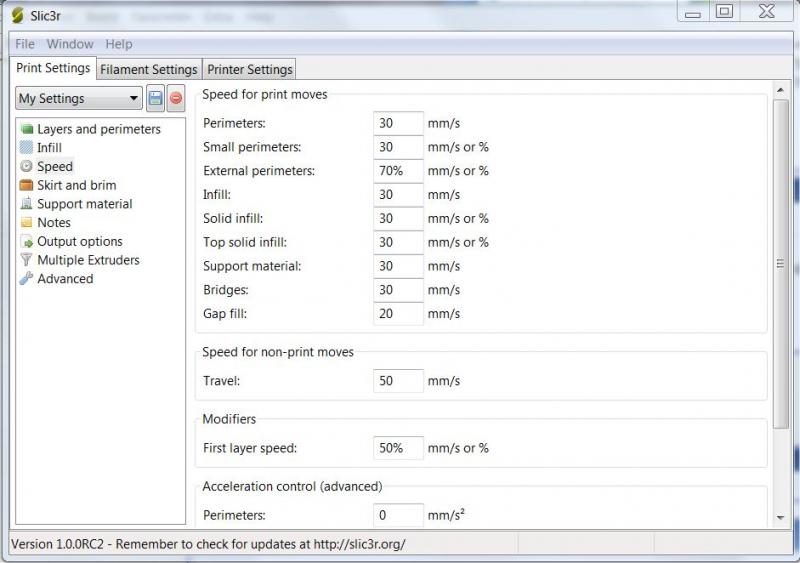Click the Top solid infill speed field
The height and width of the screenshot is (563, 800).
click(x=398, y=242)
